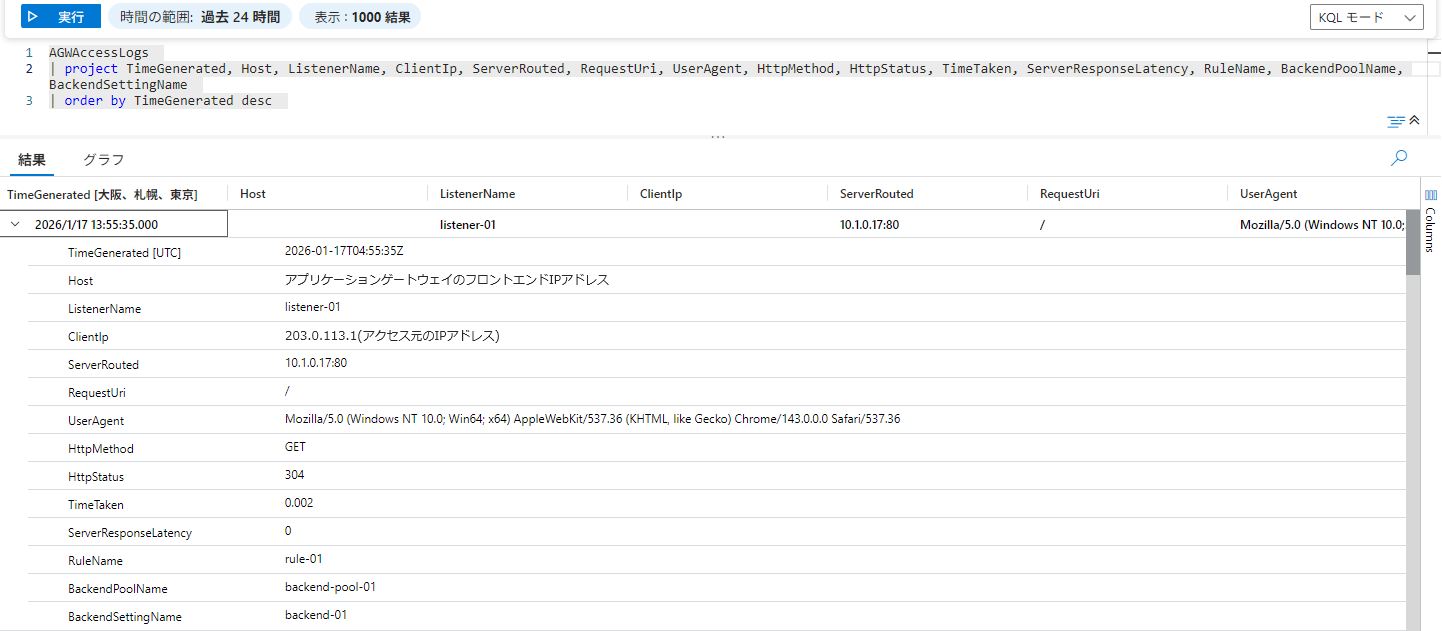The height and width of the screenshot is (631, 1442).
Task: Click the 実行 run query button
Action: (61, 17)
